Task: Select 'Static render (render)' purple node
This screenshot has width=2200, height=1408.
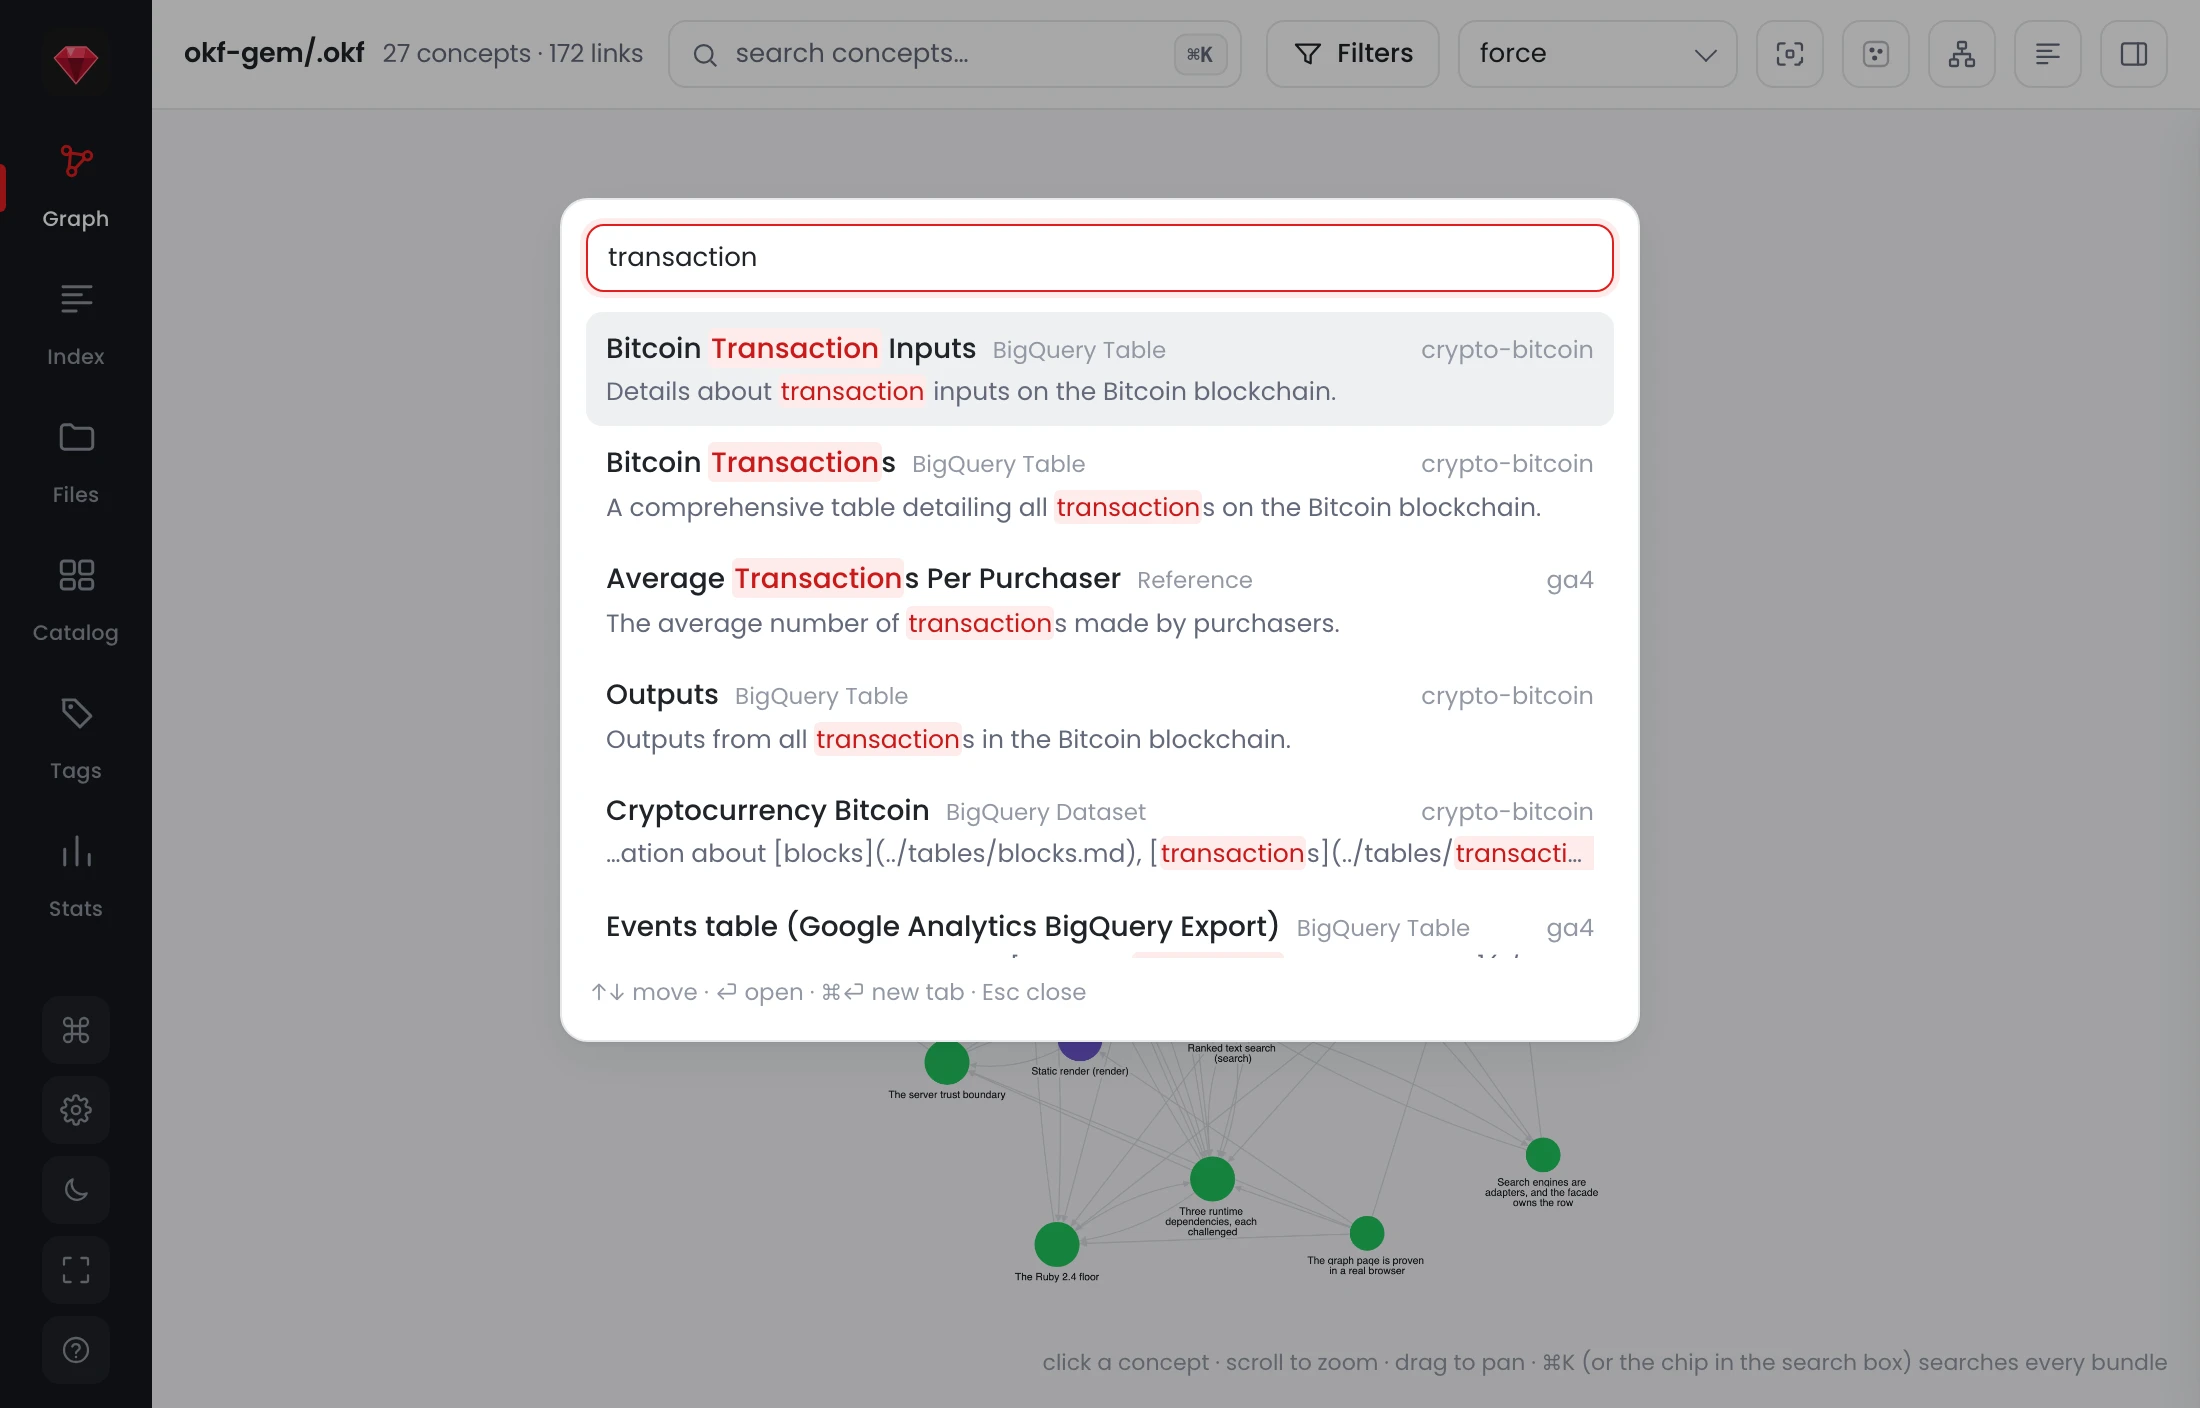Action: coord(1080,1050)
